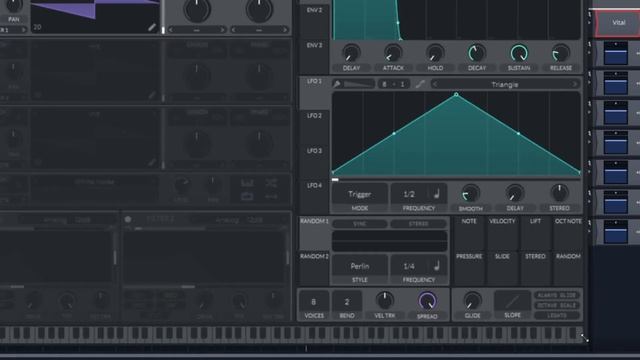Click the purple voice SPREAD knob
Viewport: 640px width, 360px height.
point(427,301)
